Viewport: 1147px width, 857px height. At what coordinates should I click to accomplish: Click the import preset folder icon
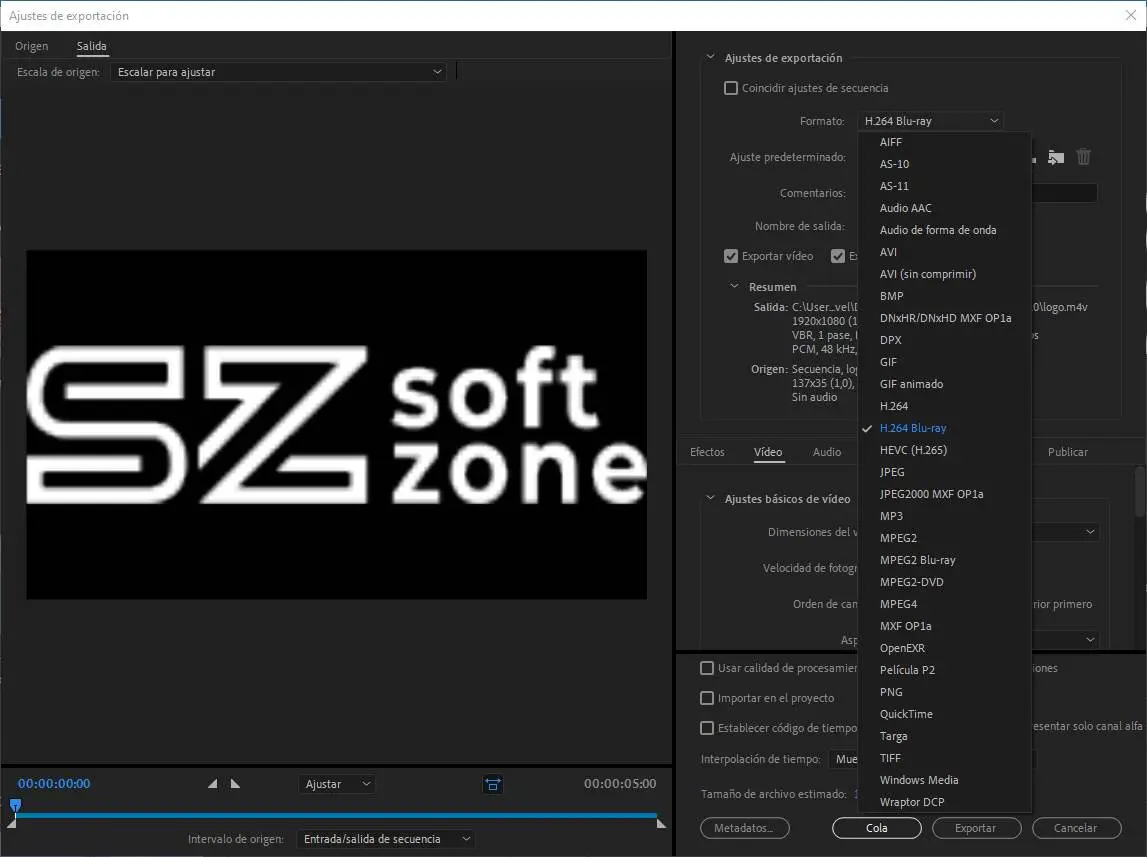[x=1056, y=157]
